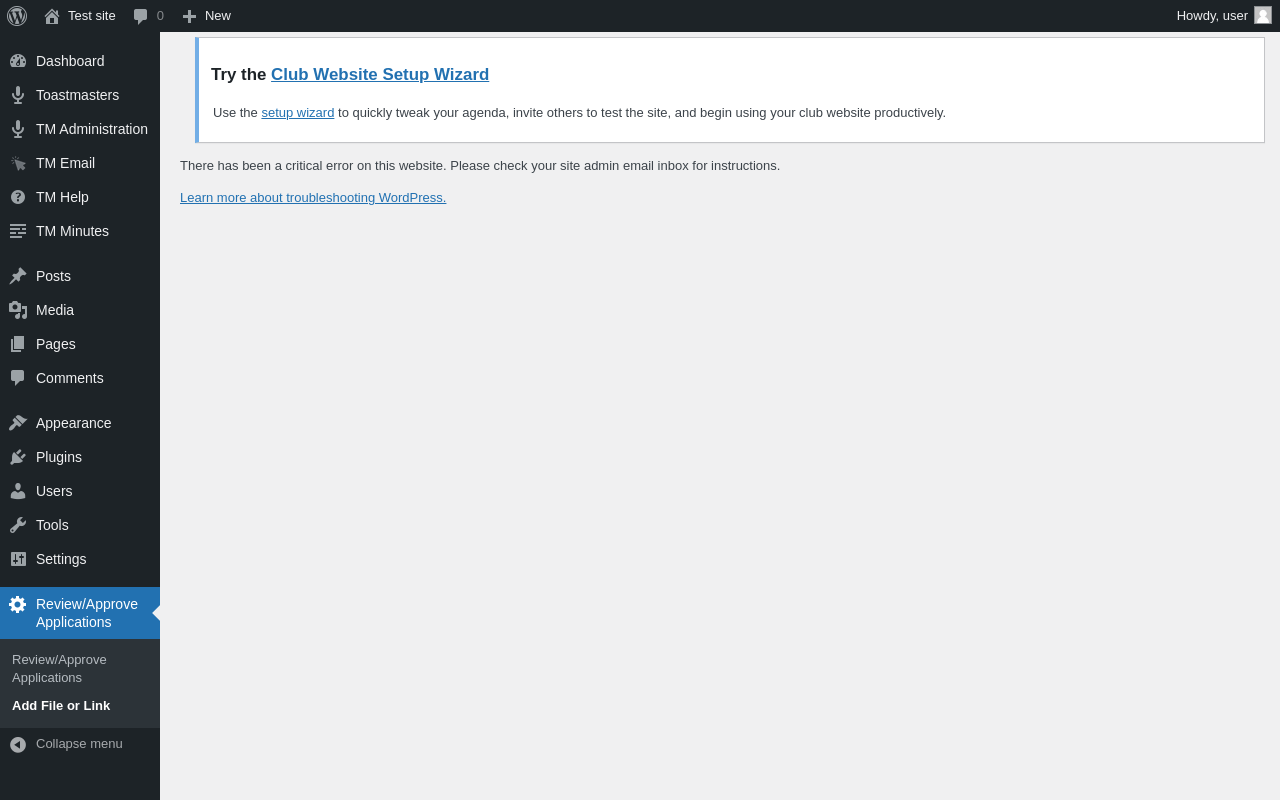Screen dimensions: 1280x800
Task: Open Learn more about troubleshooting WordPress link
Action: click(313, 198)
